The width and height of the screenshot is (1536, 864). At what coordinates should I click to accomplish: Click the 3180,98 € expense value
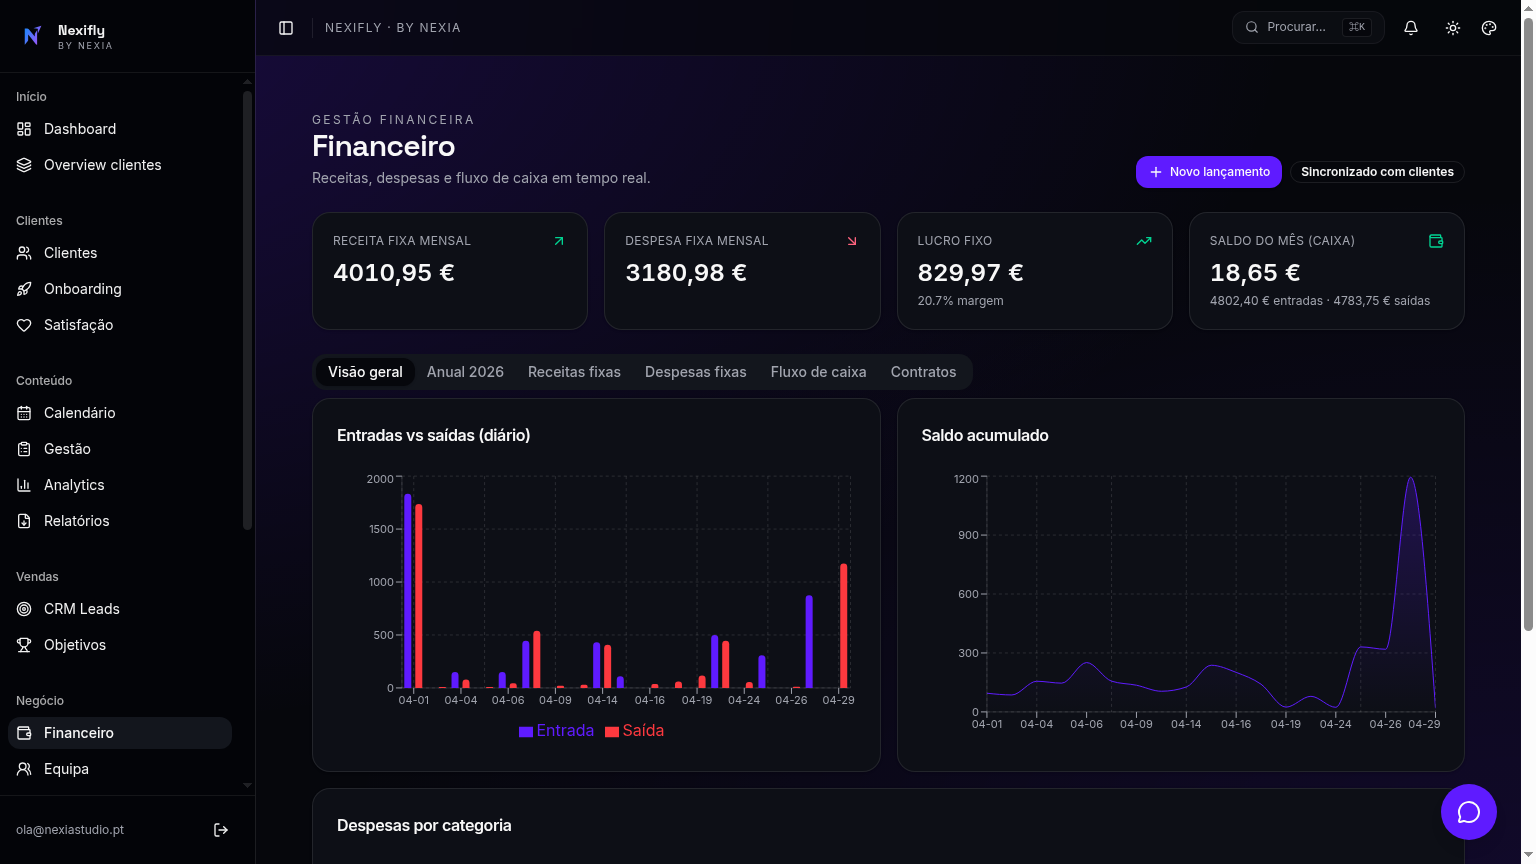(x=686, y=273)
